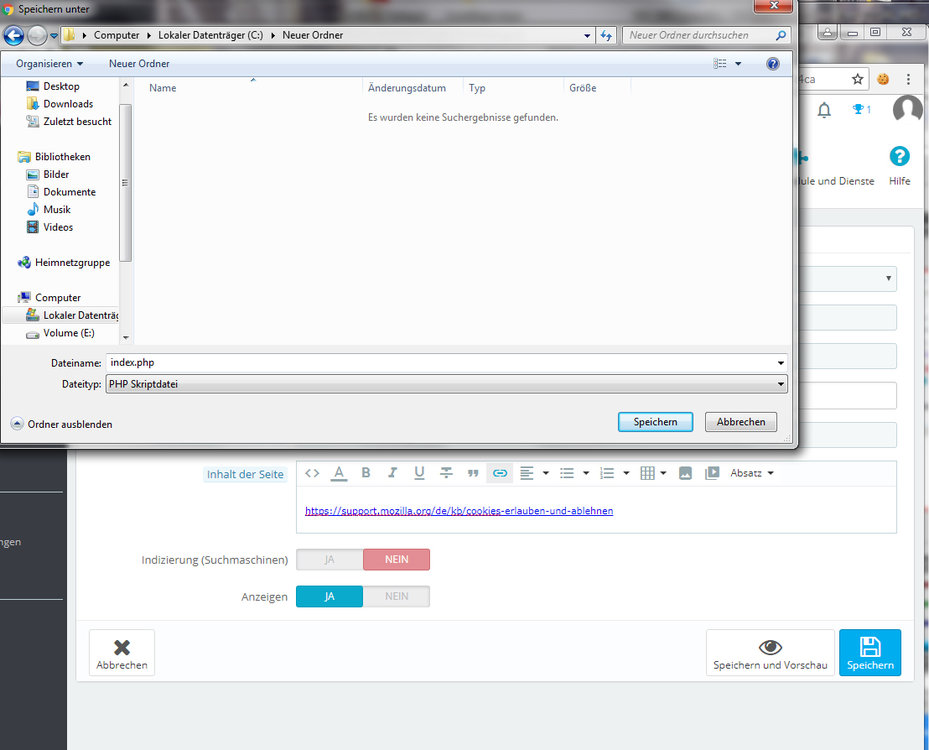
Task: Set Indizierung to NEIN
Action: (396, 559)
